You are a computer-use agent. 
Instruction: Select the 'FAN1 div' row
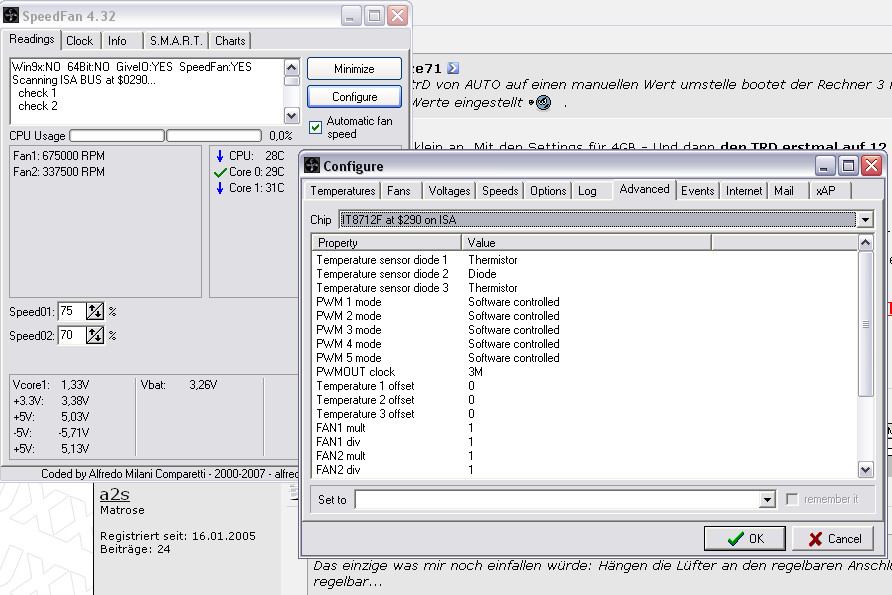point(585,442)
